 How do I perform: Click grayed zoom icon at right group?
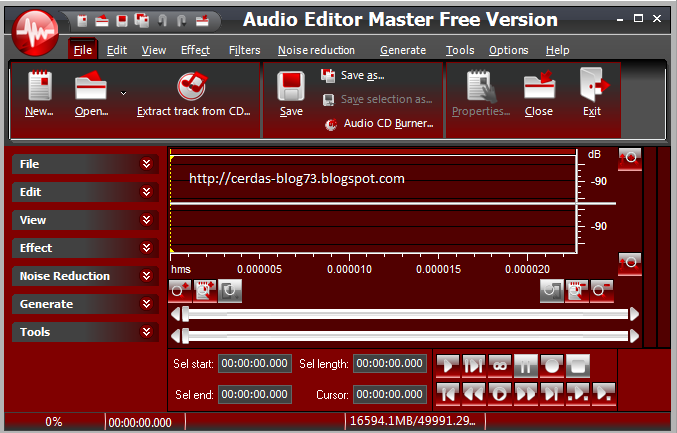point(552,291)
